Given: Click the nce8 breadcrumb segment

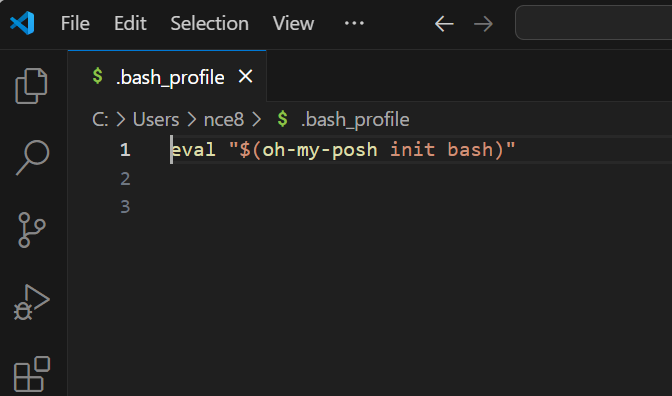Looking at the screenshot, I should (224, 120).
